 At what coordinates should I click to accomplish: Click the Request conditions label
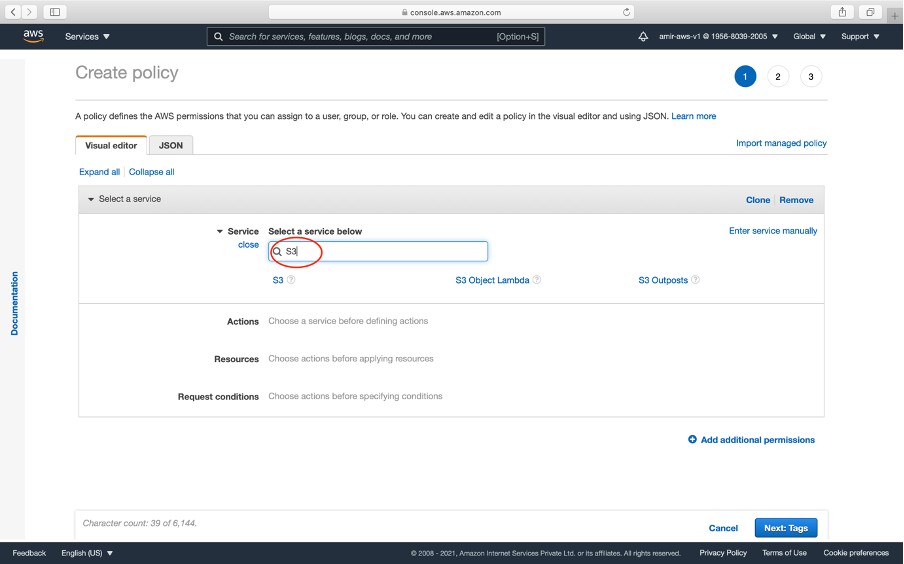[x=218, y=396]
